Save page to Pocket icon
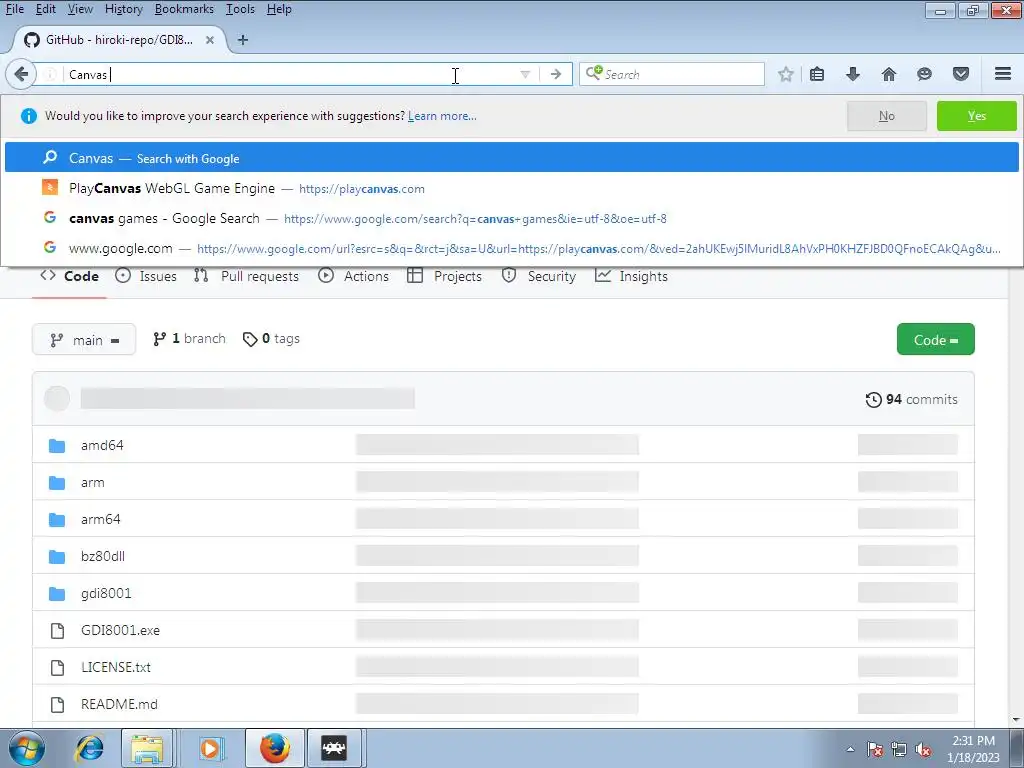The width and height of the screenshot is (1024, 768). point(961,74)
